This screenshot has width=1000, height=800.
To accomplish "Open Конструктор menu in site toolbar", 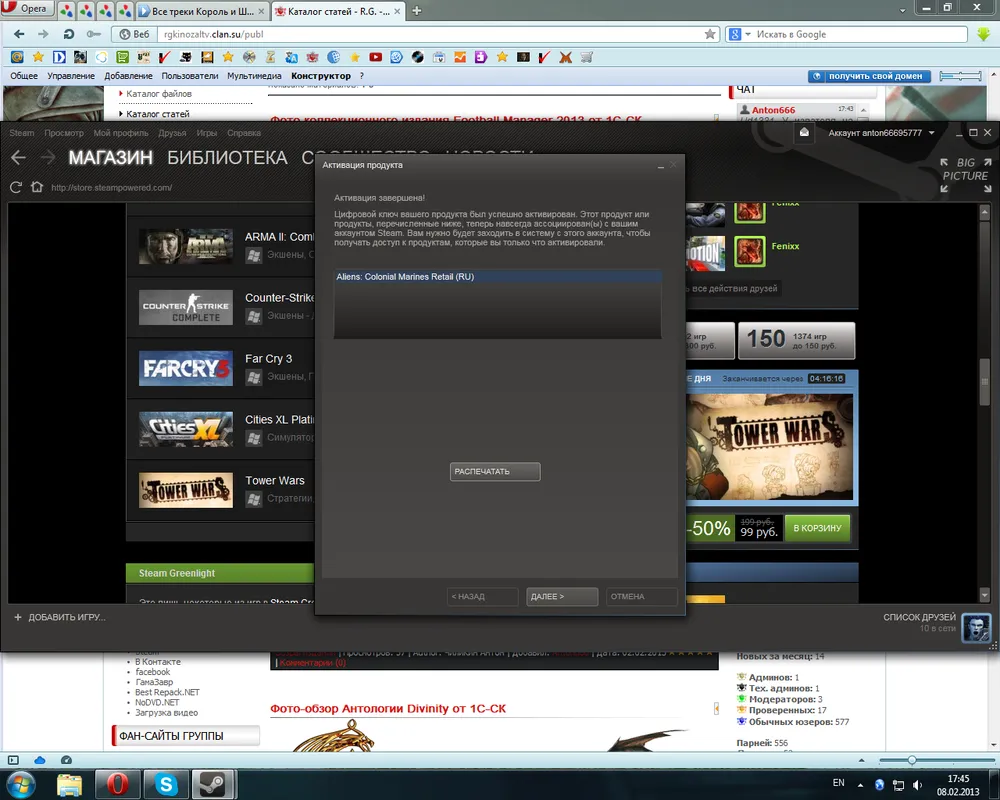I will 321,76.
